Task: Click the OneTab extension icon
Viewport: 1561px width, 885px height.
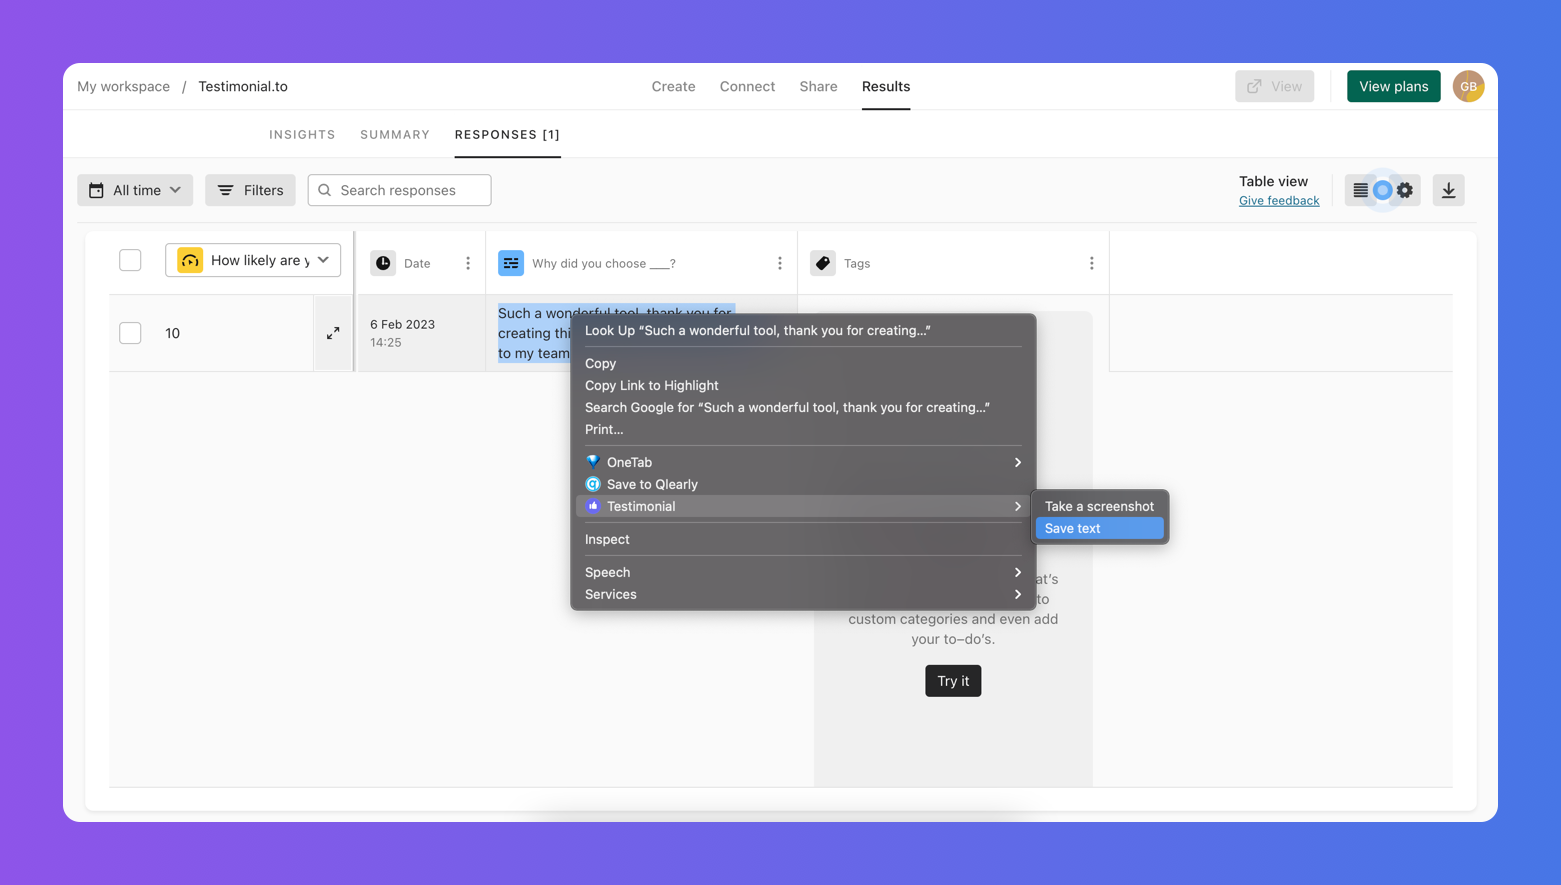Action: click(x=593, y=462)
